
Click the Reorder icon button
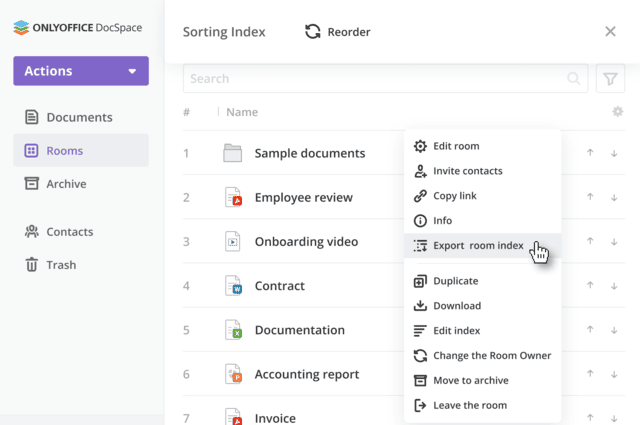point(313,32)
